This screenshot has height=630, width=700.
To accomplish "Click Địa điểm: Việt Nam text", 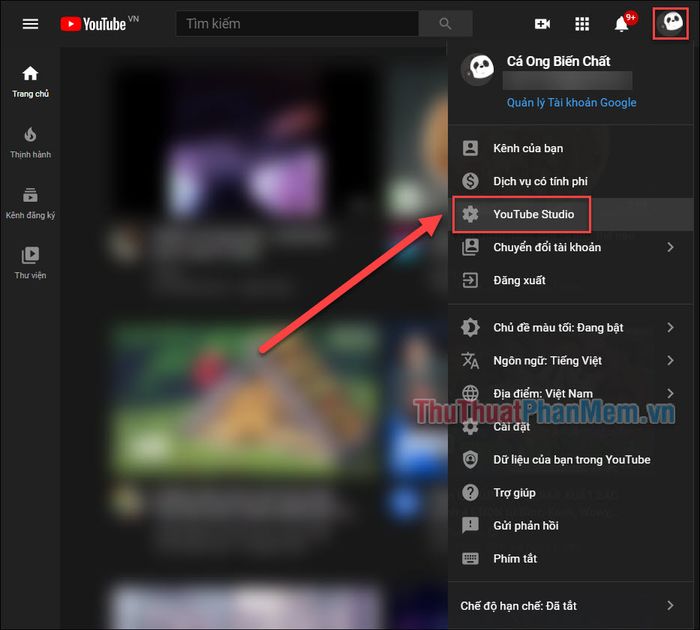I will [x=543, y=393].
